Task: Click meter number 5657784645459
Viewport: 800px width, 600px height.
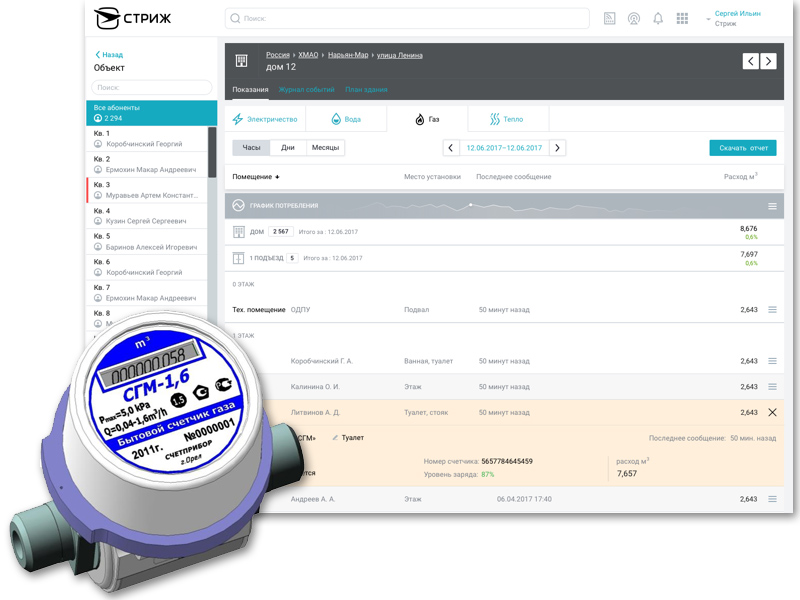Action: pos(507,461)
